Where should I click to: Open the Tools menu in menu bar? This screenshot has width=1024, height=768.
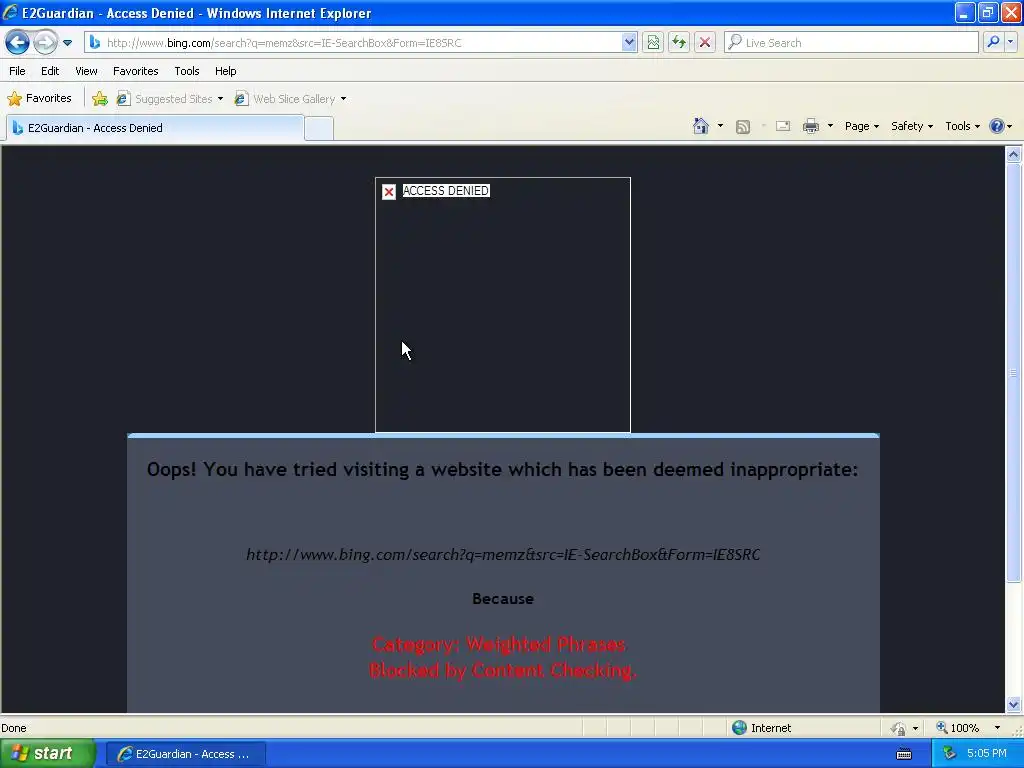(x=187, y=71)
